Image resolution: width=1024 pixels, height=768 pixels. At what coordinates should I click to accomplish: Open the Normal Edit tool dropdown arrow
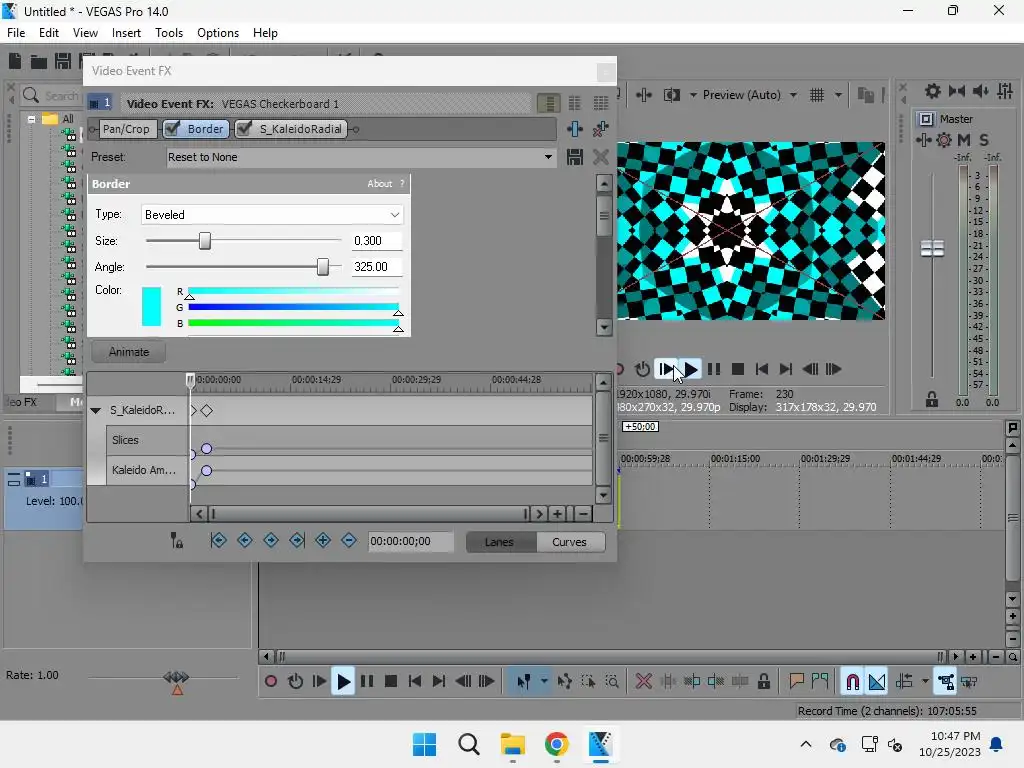pyautogui.click(x=544, y=682)
